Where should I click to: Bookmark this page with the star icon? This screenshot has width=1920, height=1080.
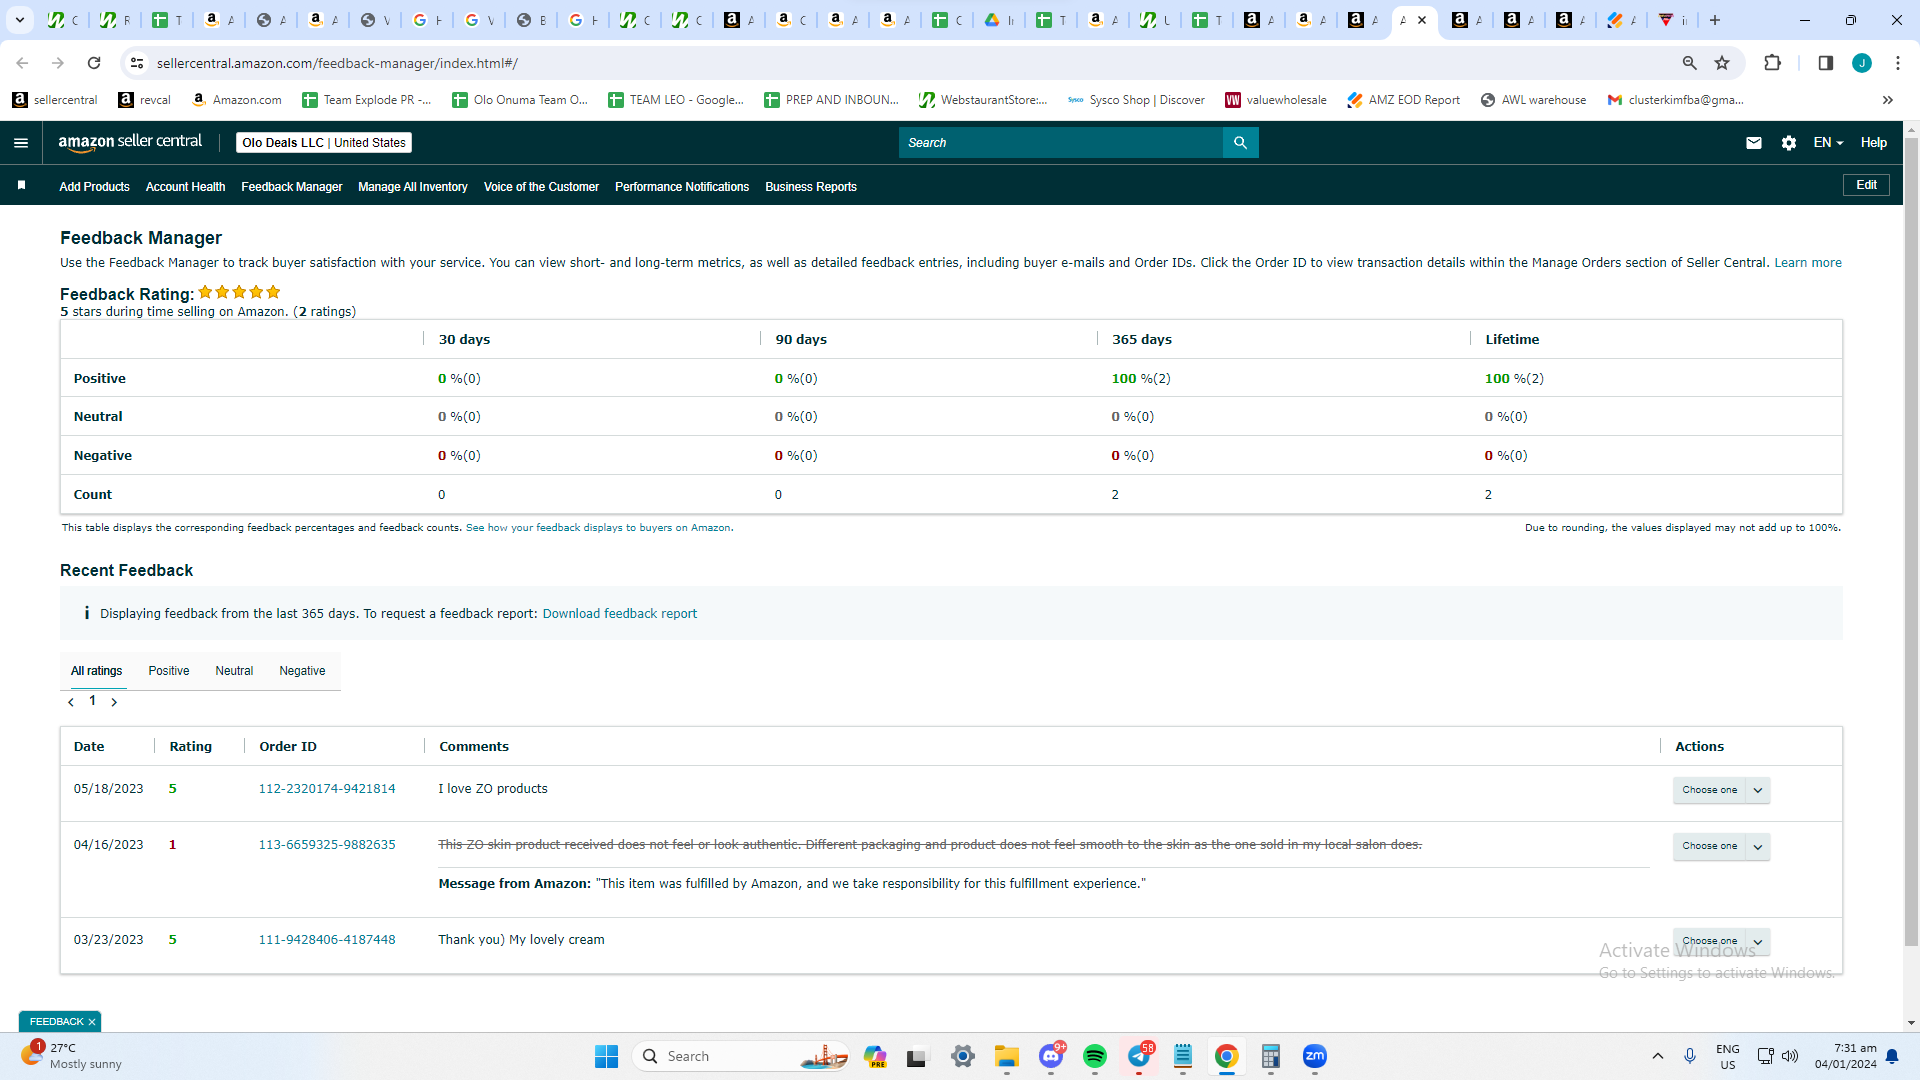[x=1722, y=63]
